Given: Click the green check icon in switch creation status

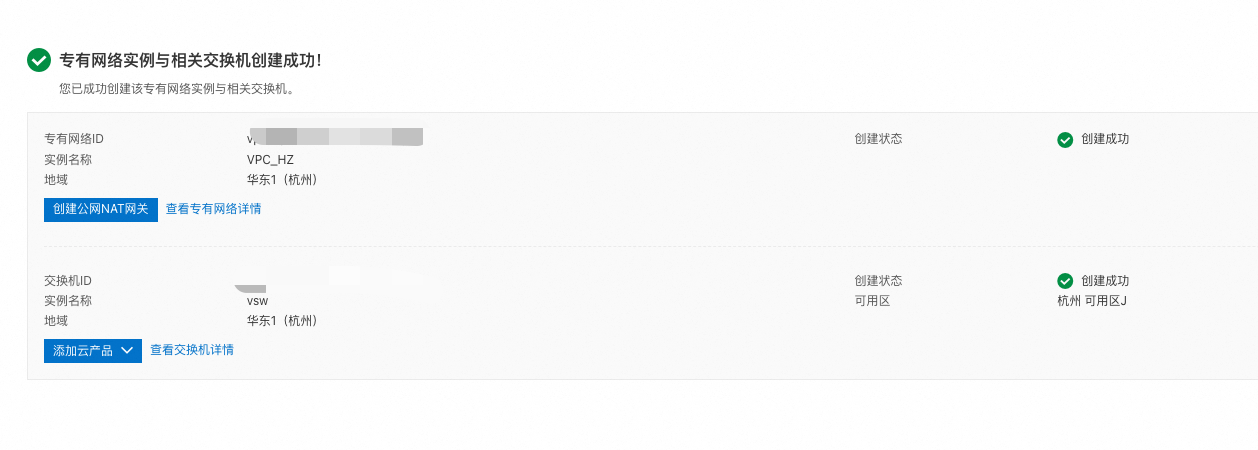Looking at the screenshot, I should tap(1065, 281).
